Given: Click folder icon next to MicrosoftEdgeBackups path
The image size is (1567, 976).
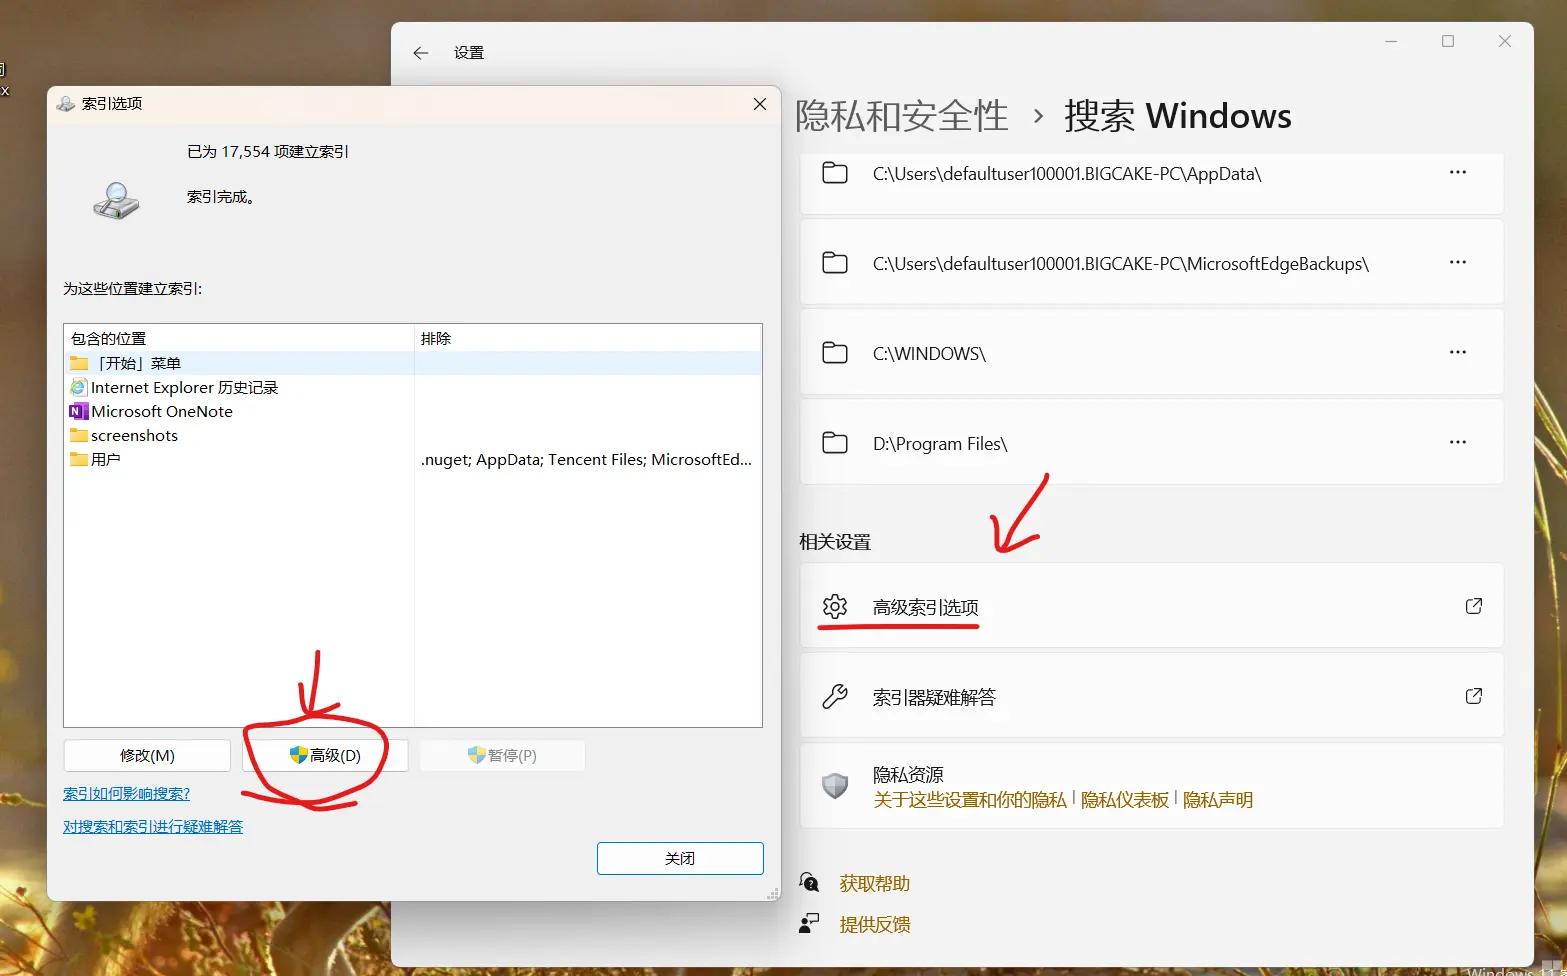Looking at the screenshot, I should click(x=835, y=263).
